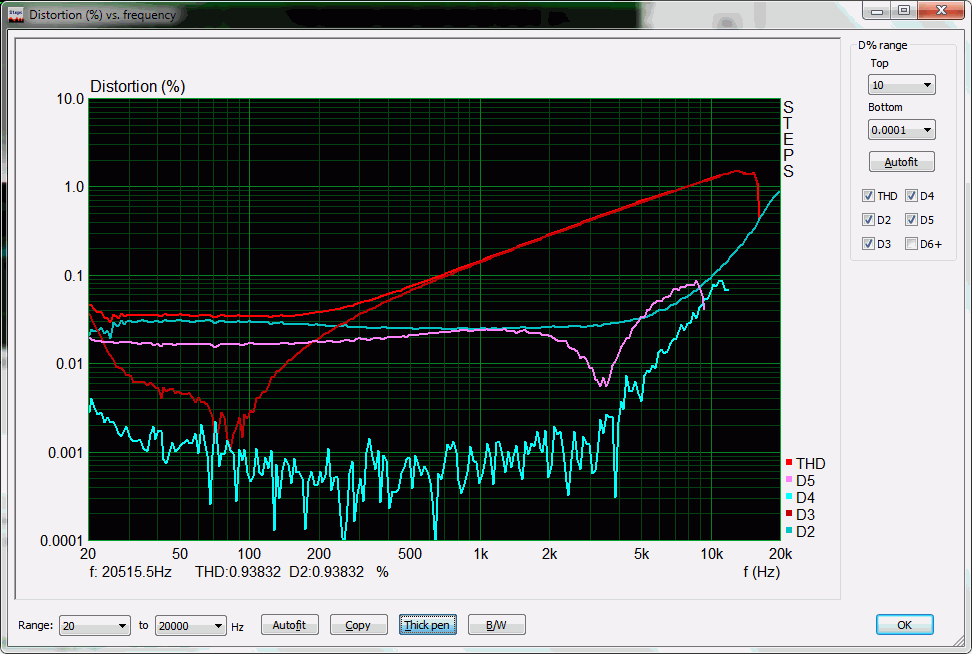Image resolution: width=972 pixels, height=654 pixels.
Task: Click the Autofit button beside the Range fields
Action: pyautogui.click(x=289, y=626)
